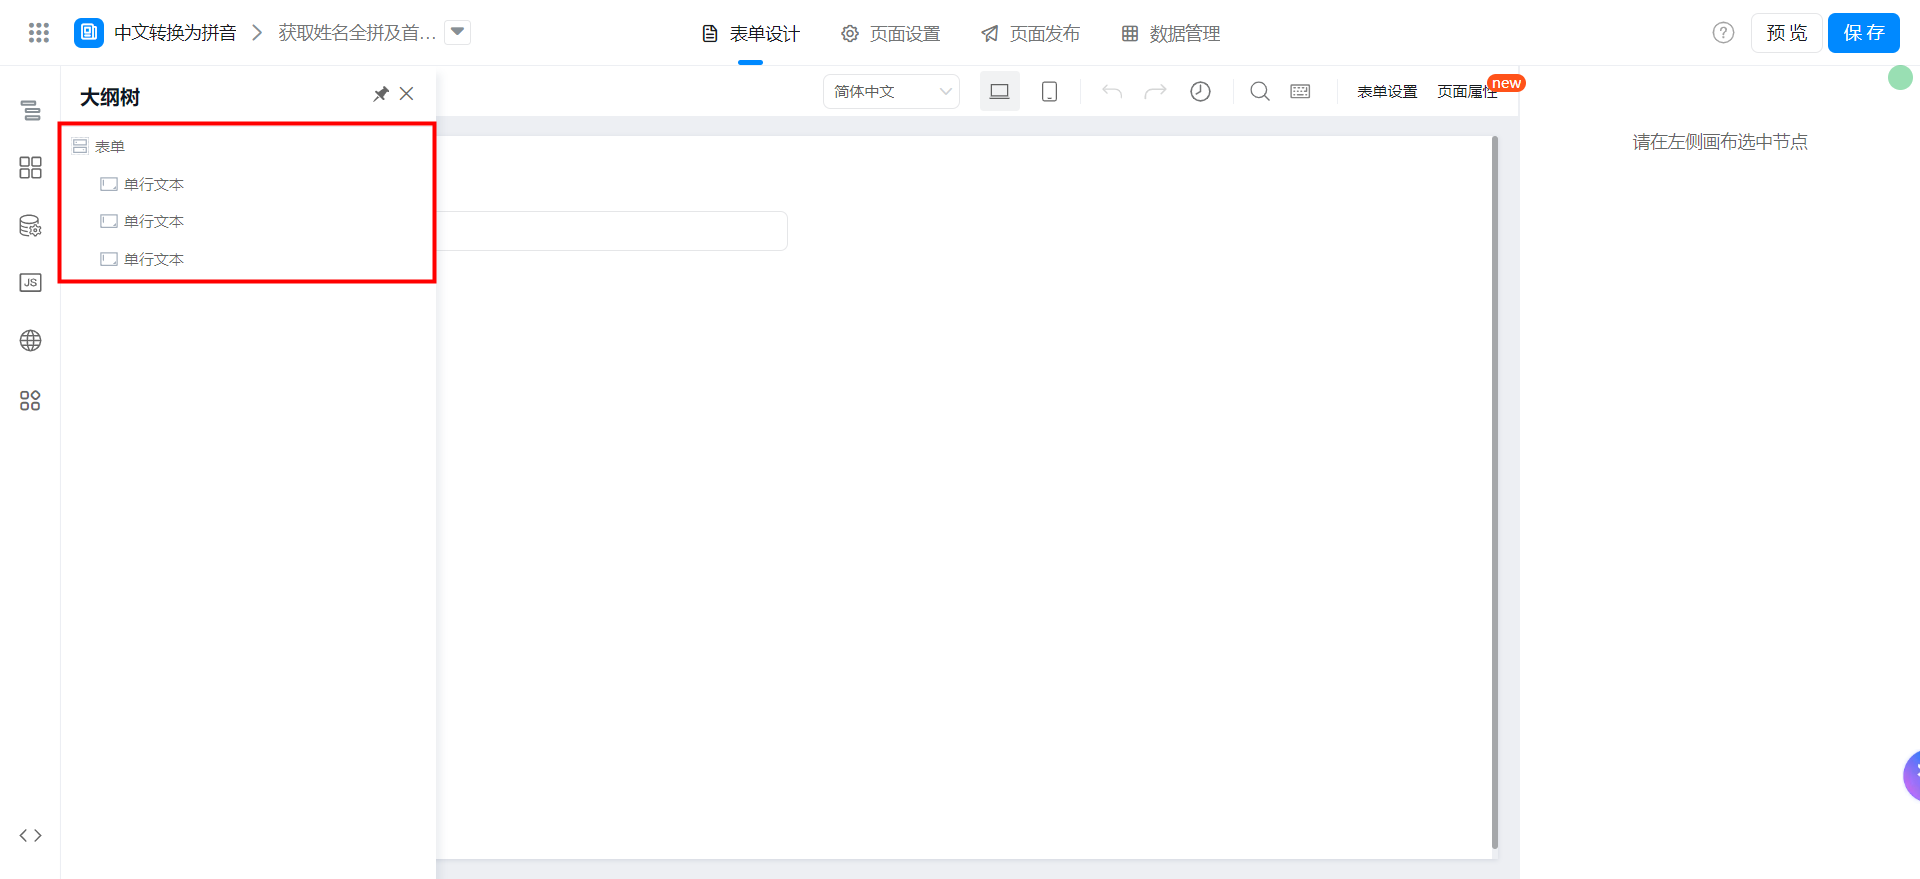Open the purple assistant floating button

(x=1911, y=775)
